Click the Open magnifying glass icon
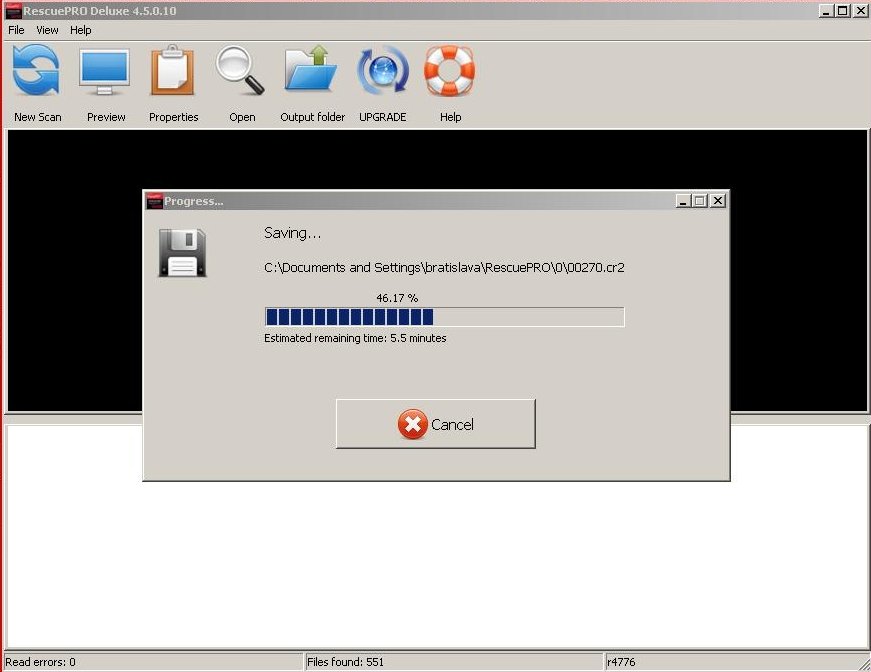Screen dimensions: 871x672 [x=241, y=72]
